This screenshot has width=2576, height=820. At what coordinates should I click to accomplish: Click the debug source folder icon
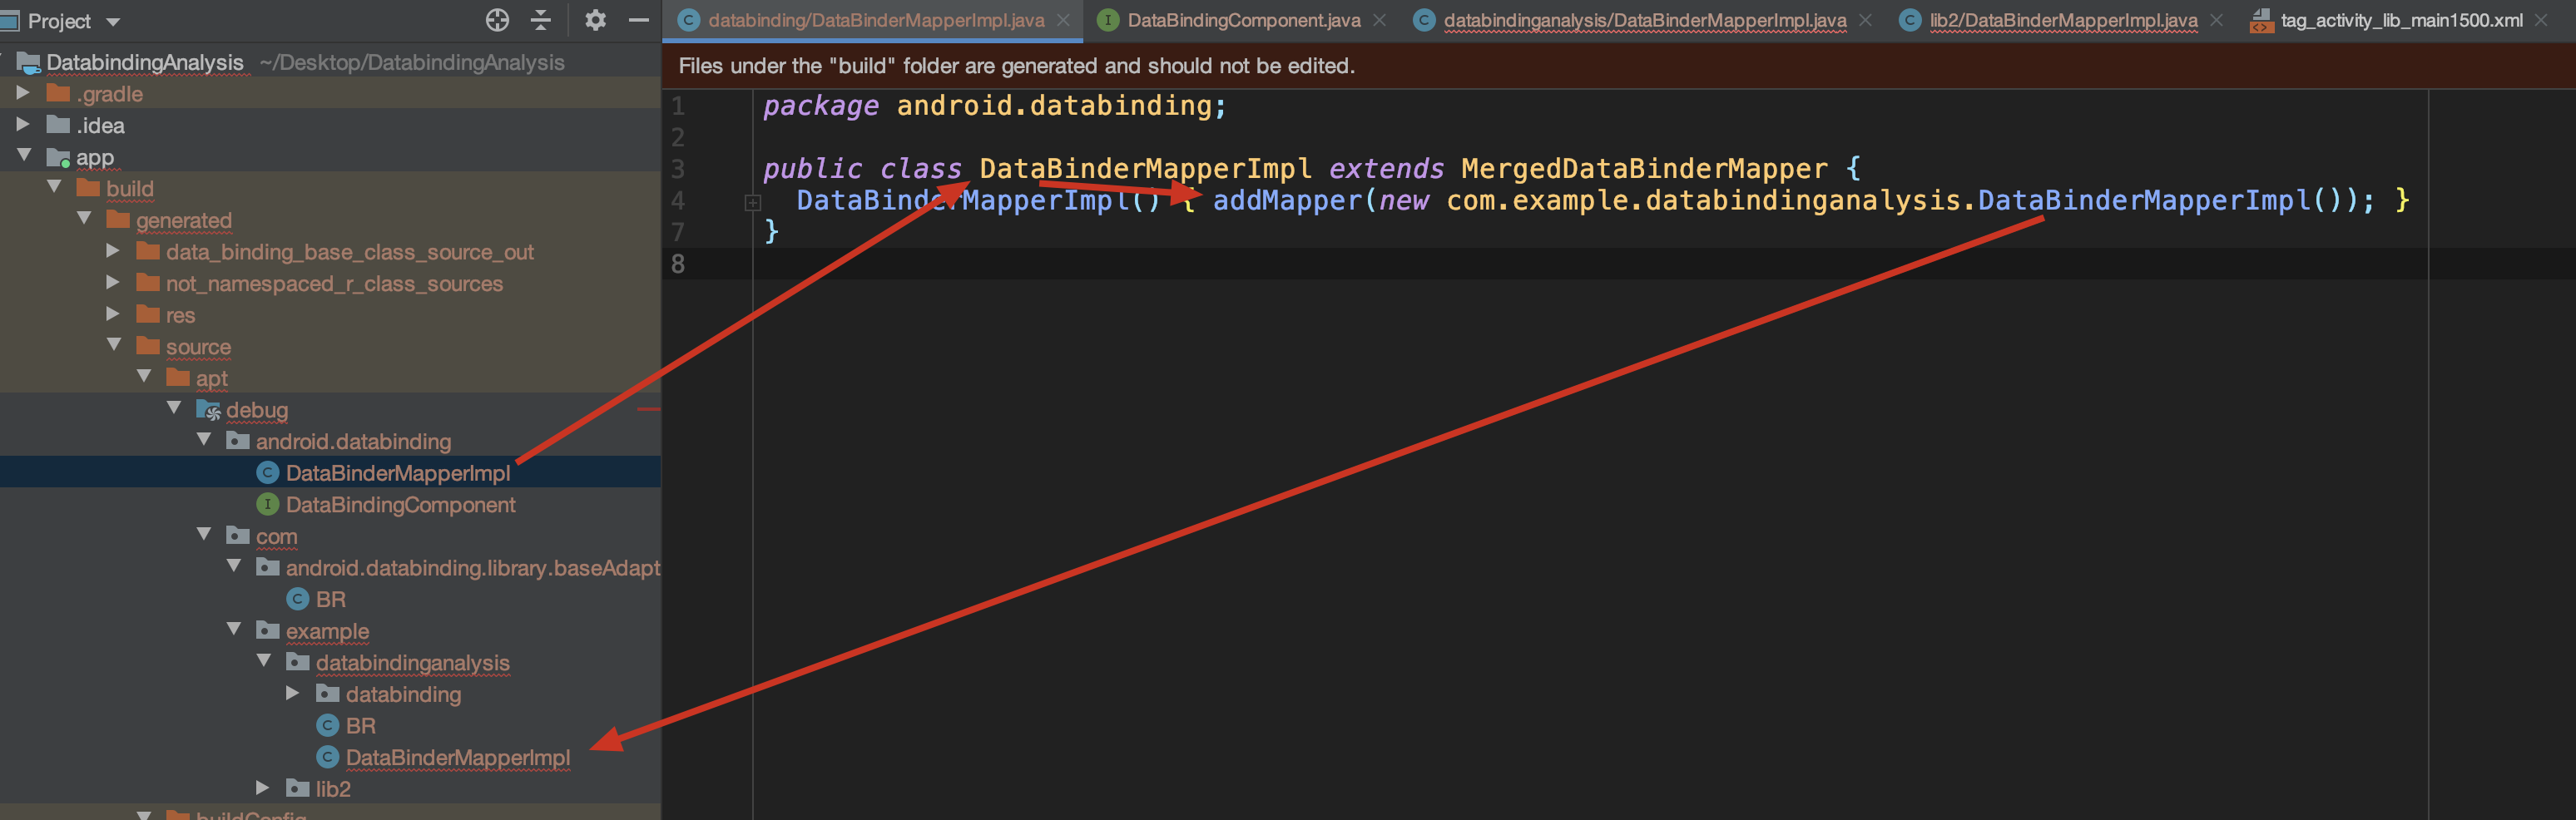coord(208,410)
